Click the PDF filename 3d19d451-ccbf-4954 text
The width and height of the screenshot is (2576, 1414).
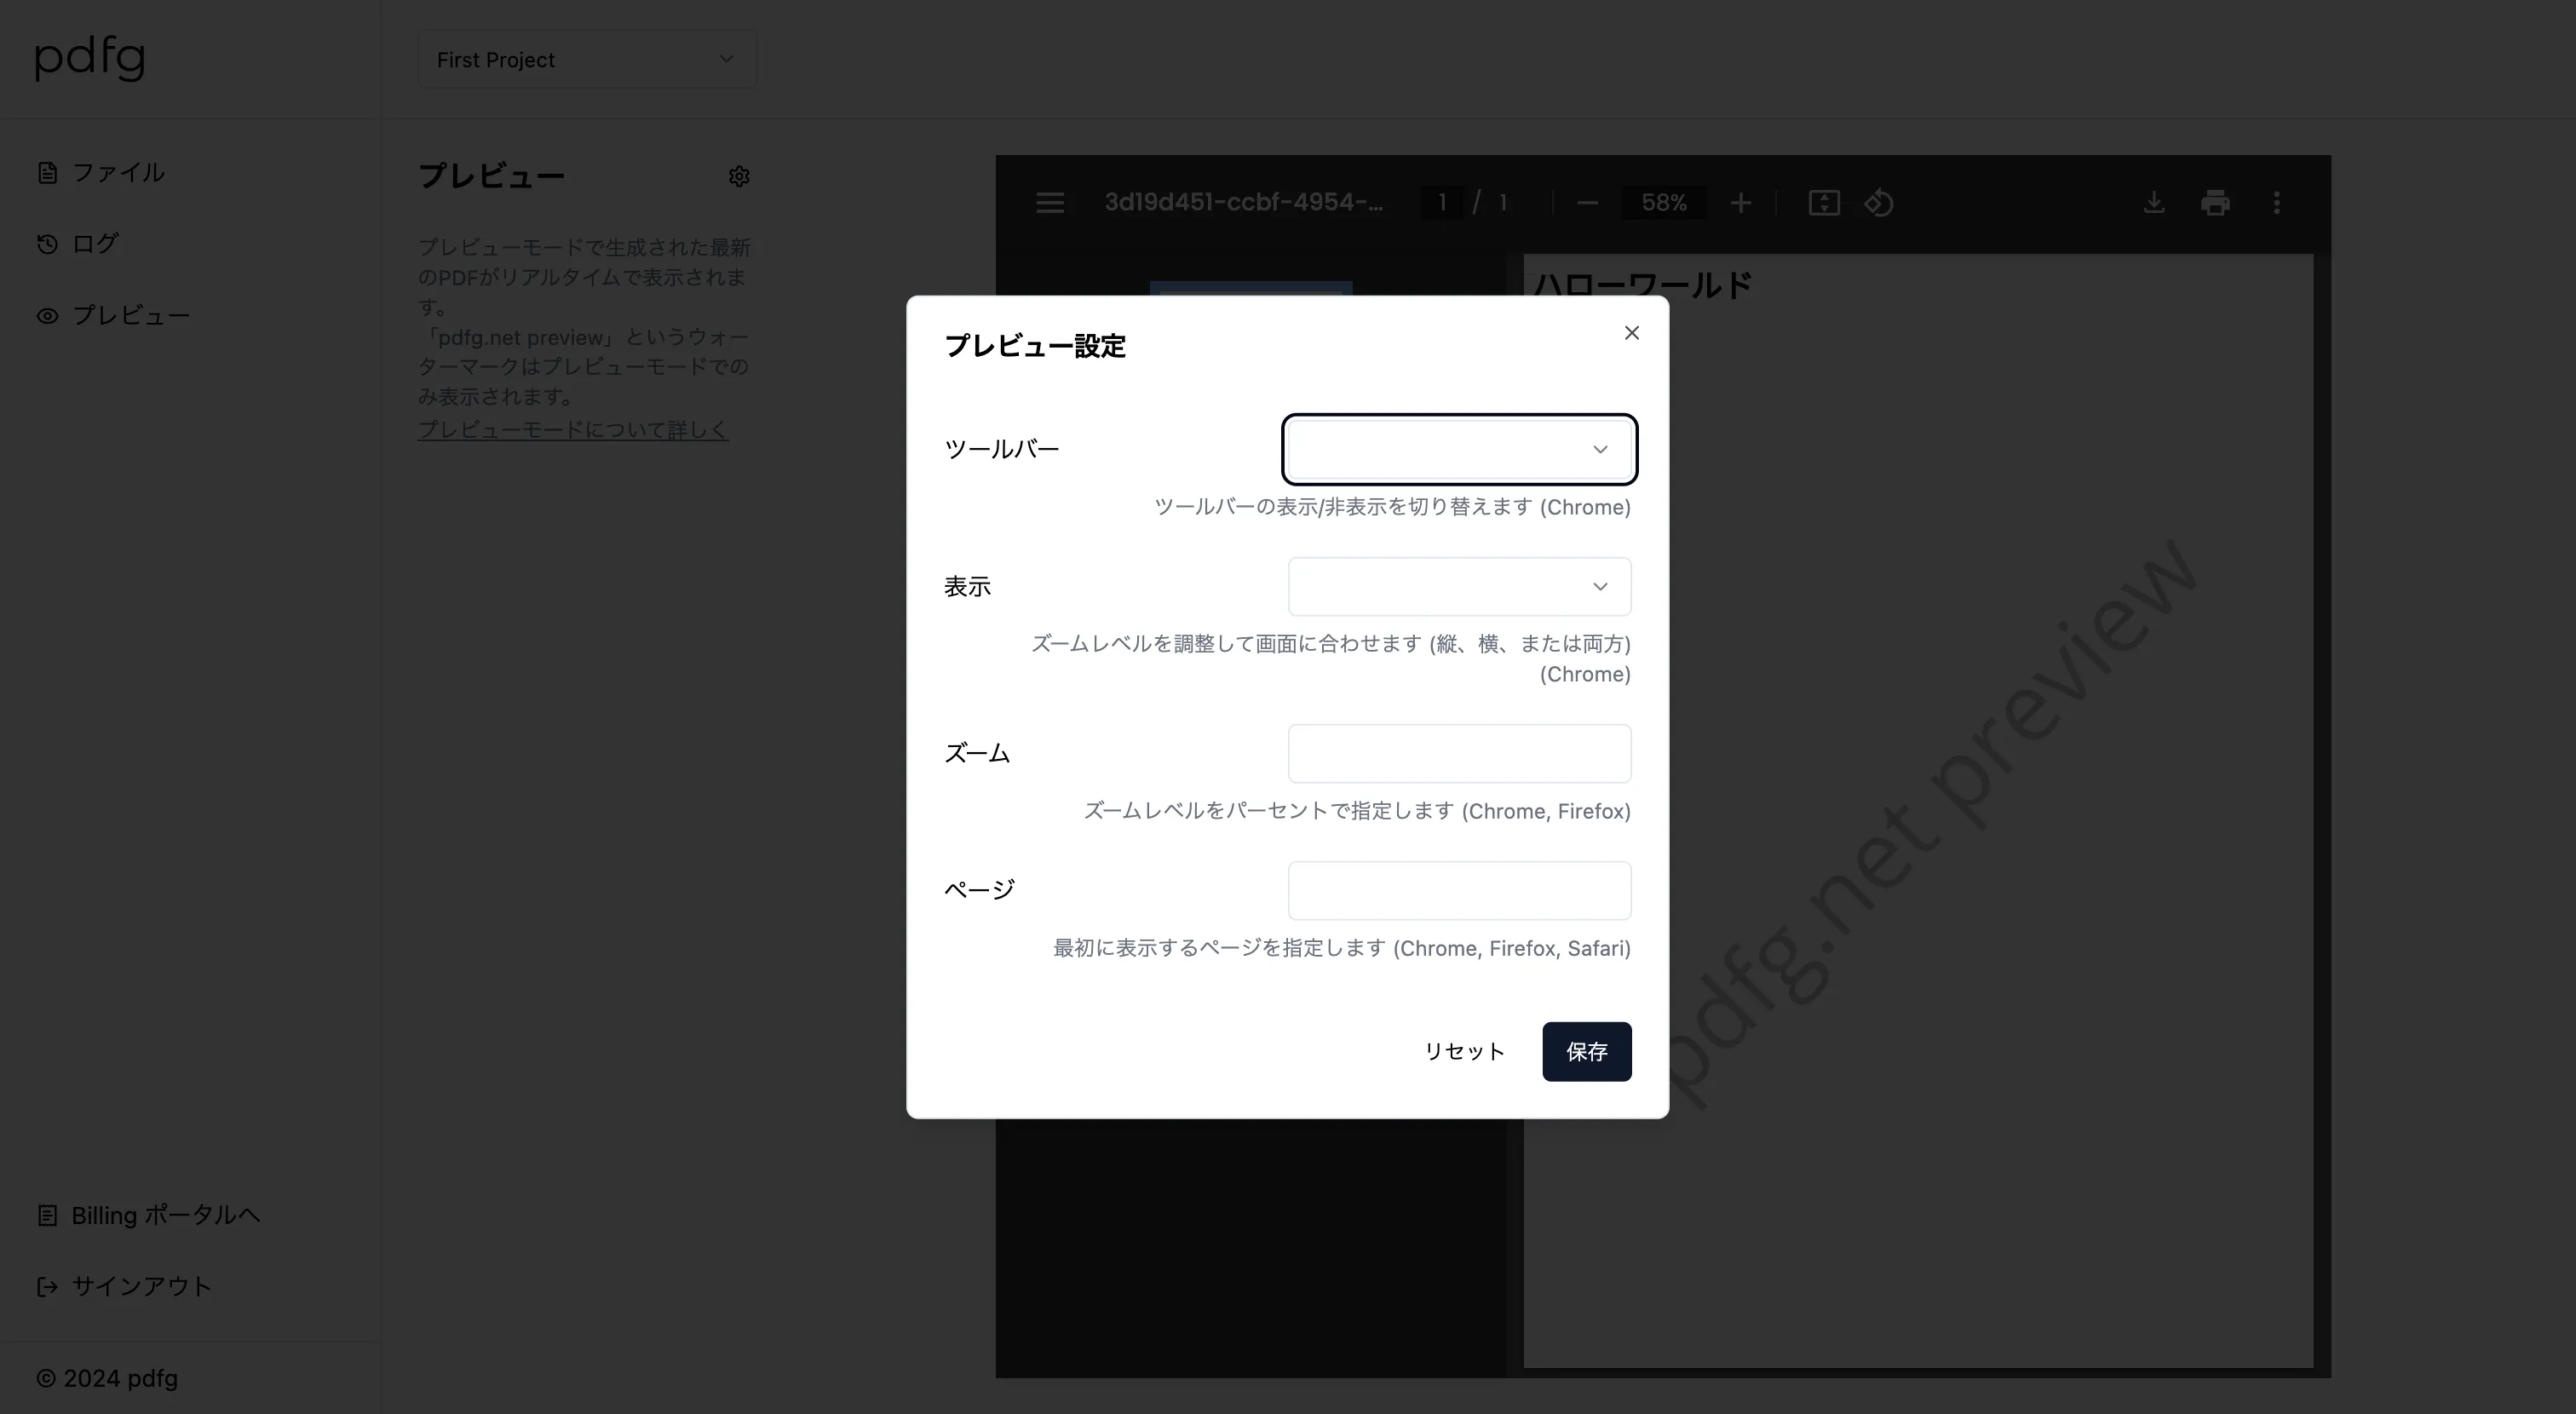[1243, 202]
